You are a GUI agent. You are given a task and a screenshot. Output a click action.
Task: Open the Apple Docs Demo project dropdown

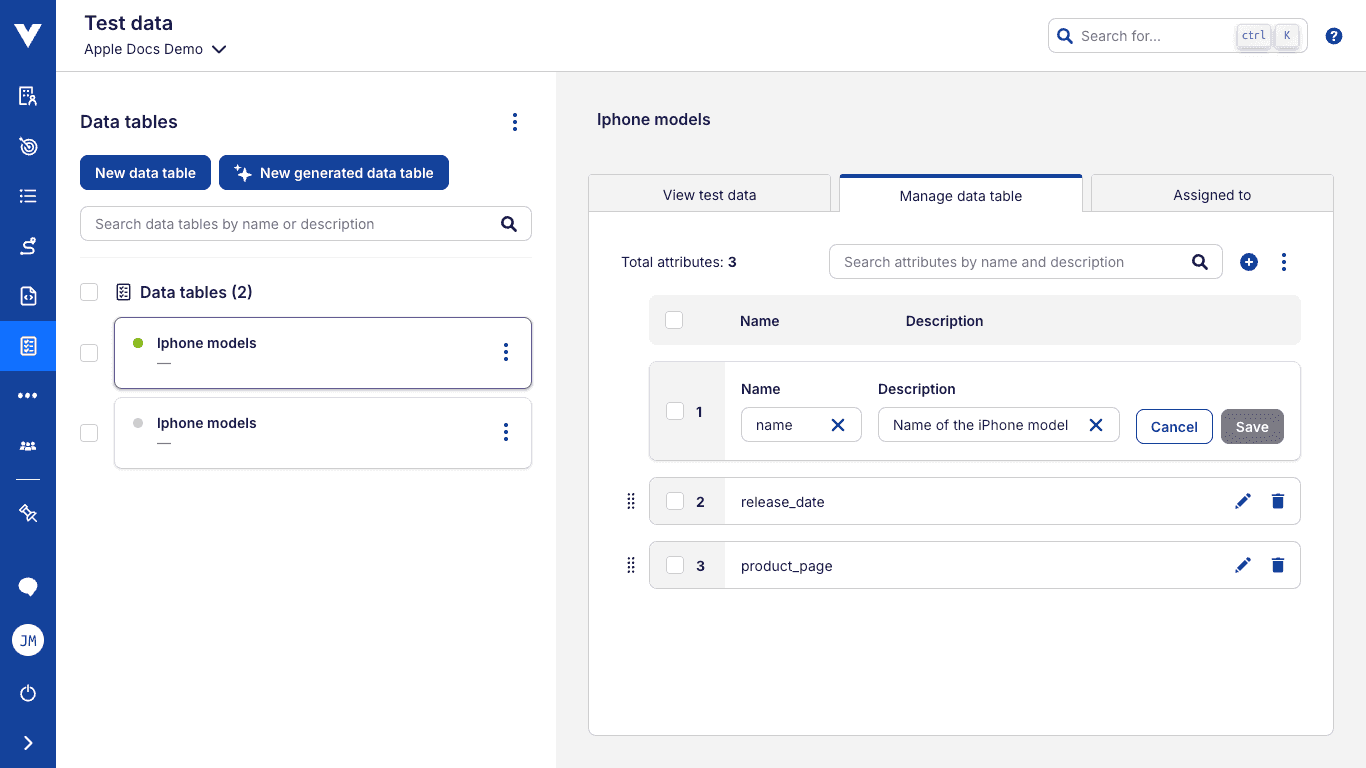click(155, 48)
